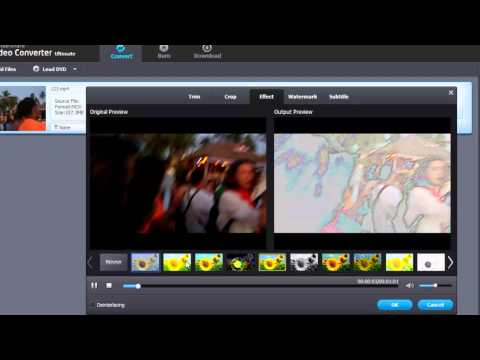Click the Add Files button

pyautogui.click(x=7, y=69)
